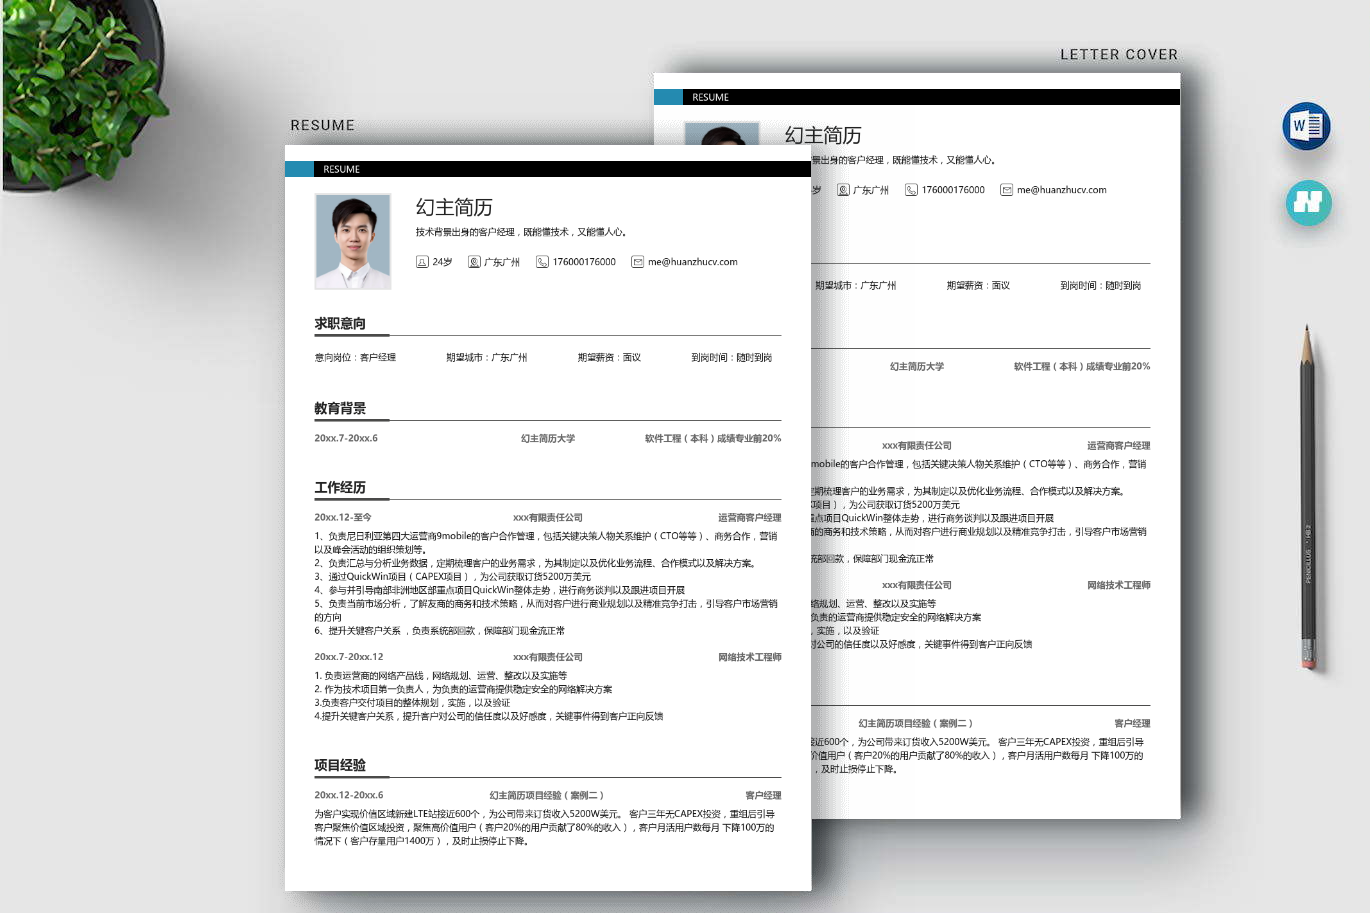
Task: Click the 工作经历 section heading
Action: (x=340, y=487)
